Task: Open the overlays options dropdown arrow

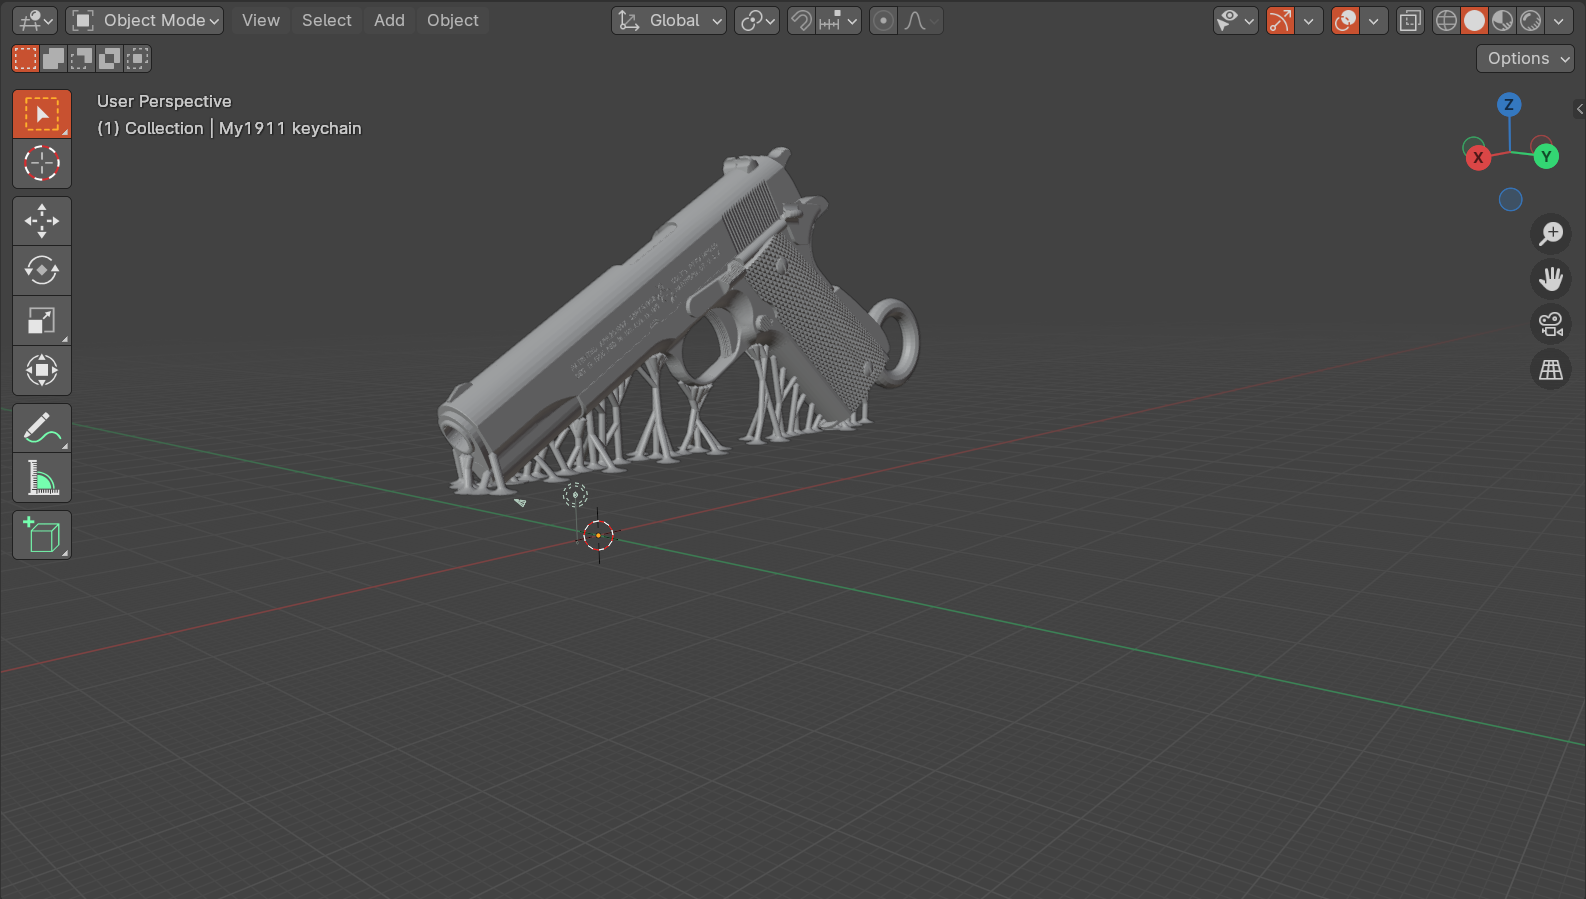Action: (x=1374, y=20)
